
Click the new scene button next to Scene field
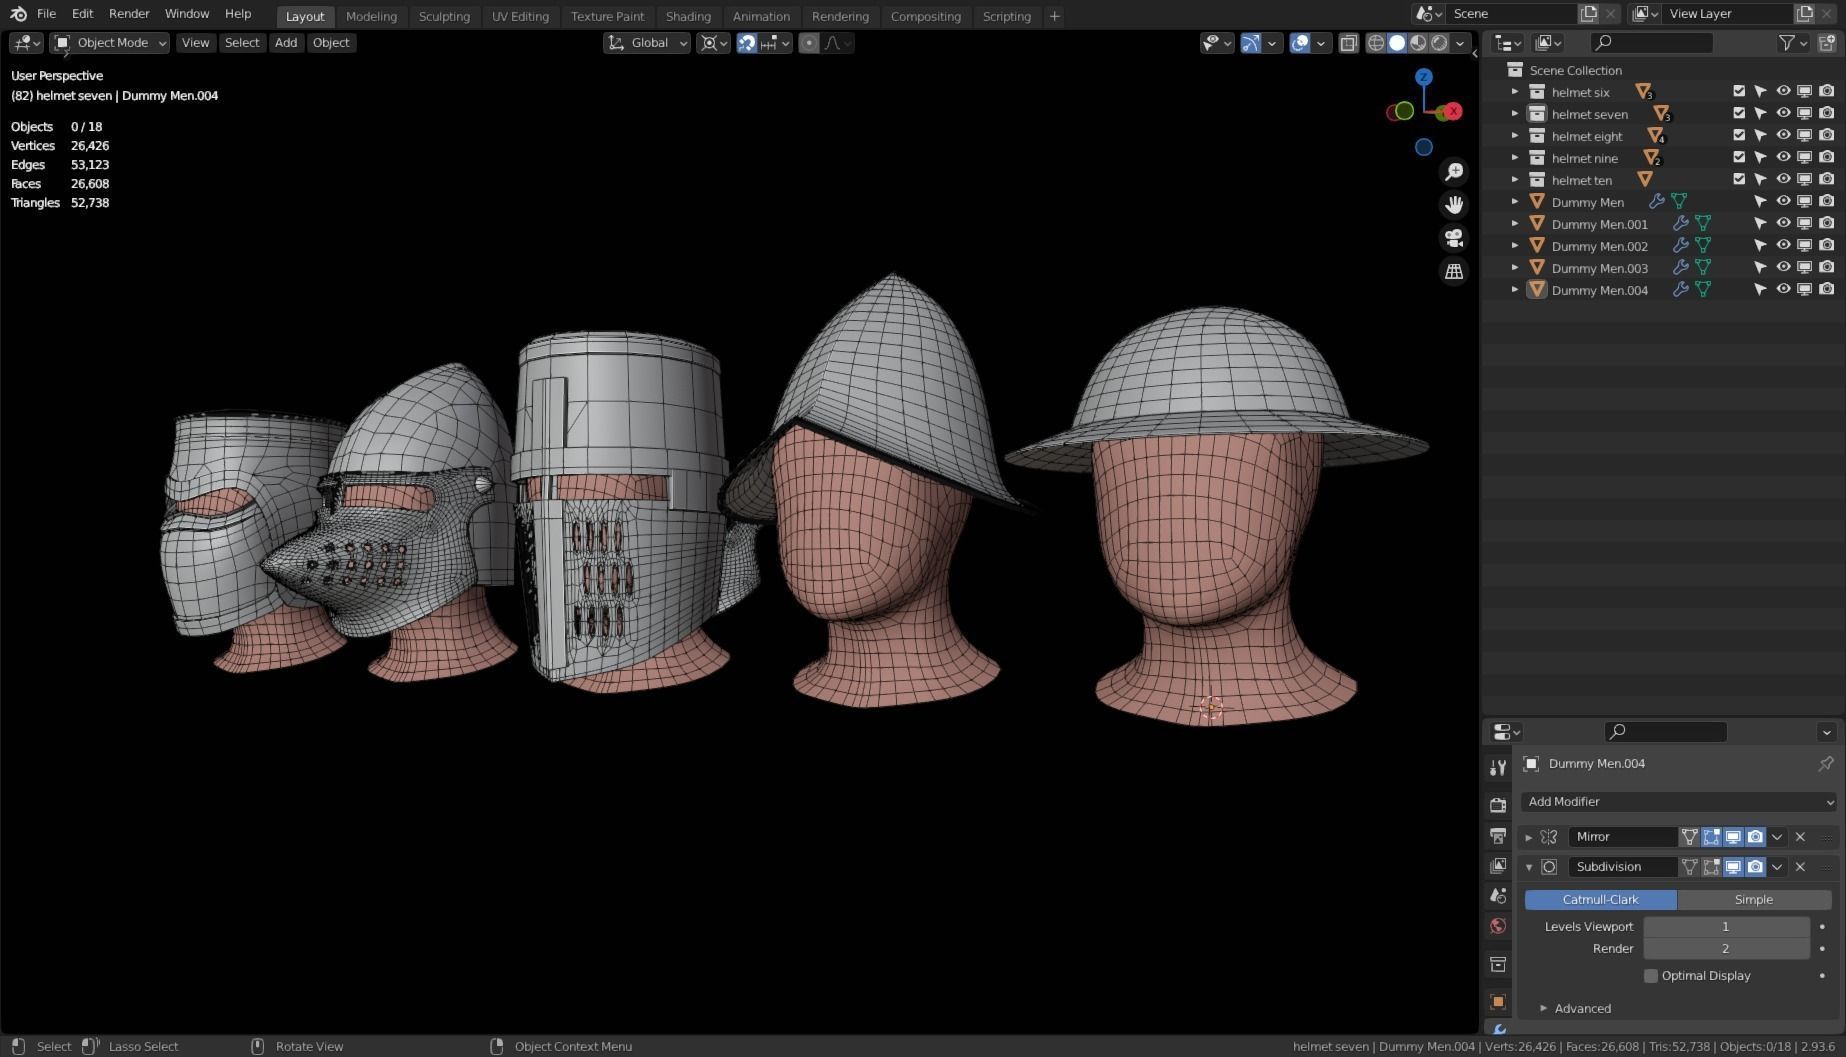coord(1588,14)
